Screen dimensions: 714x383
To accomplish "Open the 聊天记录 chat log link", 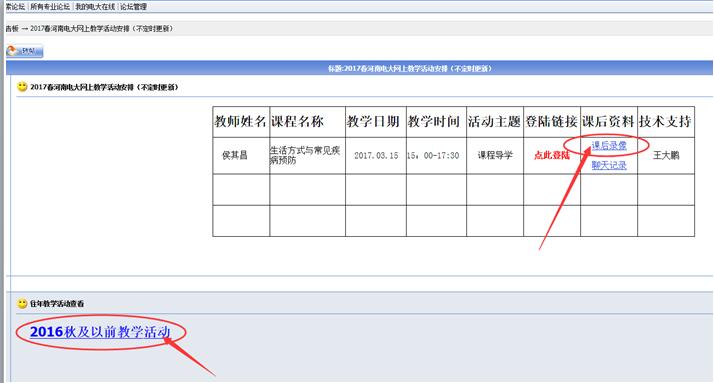I will [609, 165].
